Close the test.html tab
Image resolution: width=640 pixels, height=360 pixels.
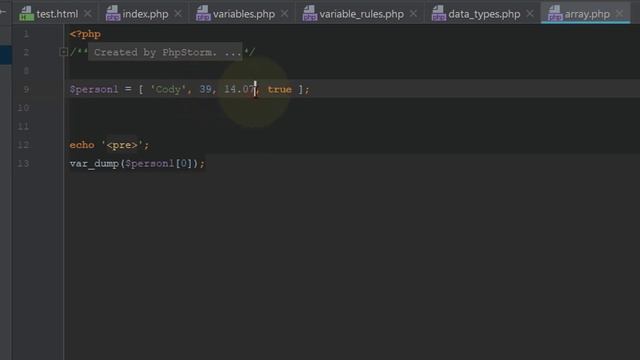pos(88,14)
